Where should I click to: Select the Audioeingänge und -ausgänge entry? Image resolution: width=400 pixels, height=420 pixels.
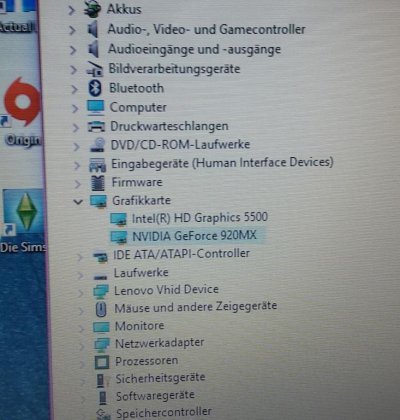(x=194, y=49)
